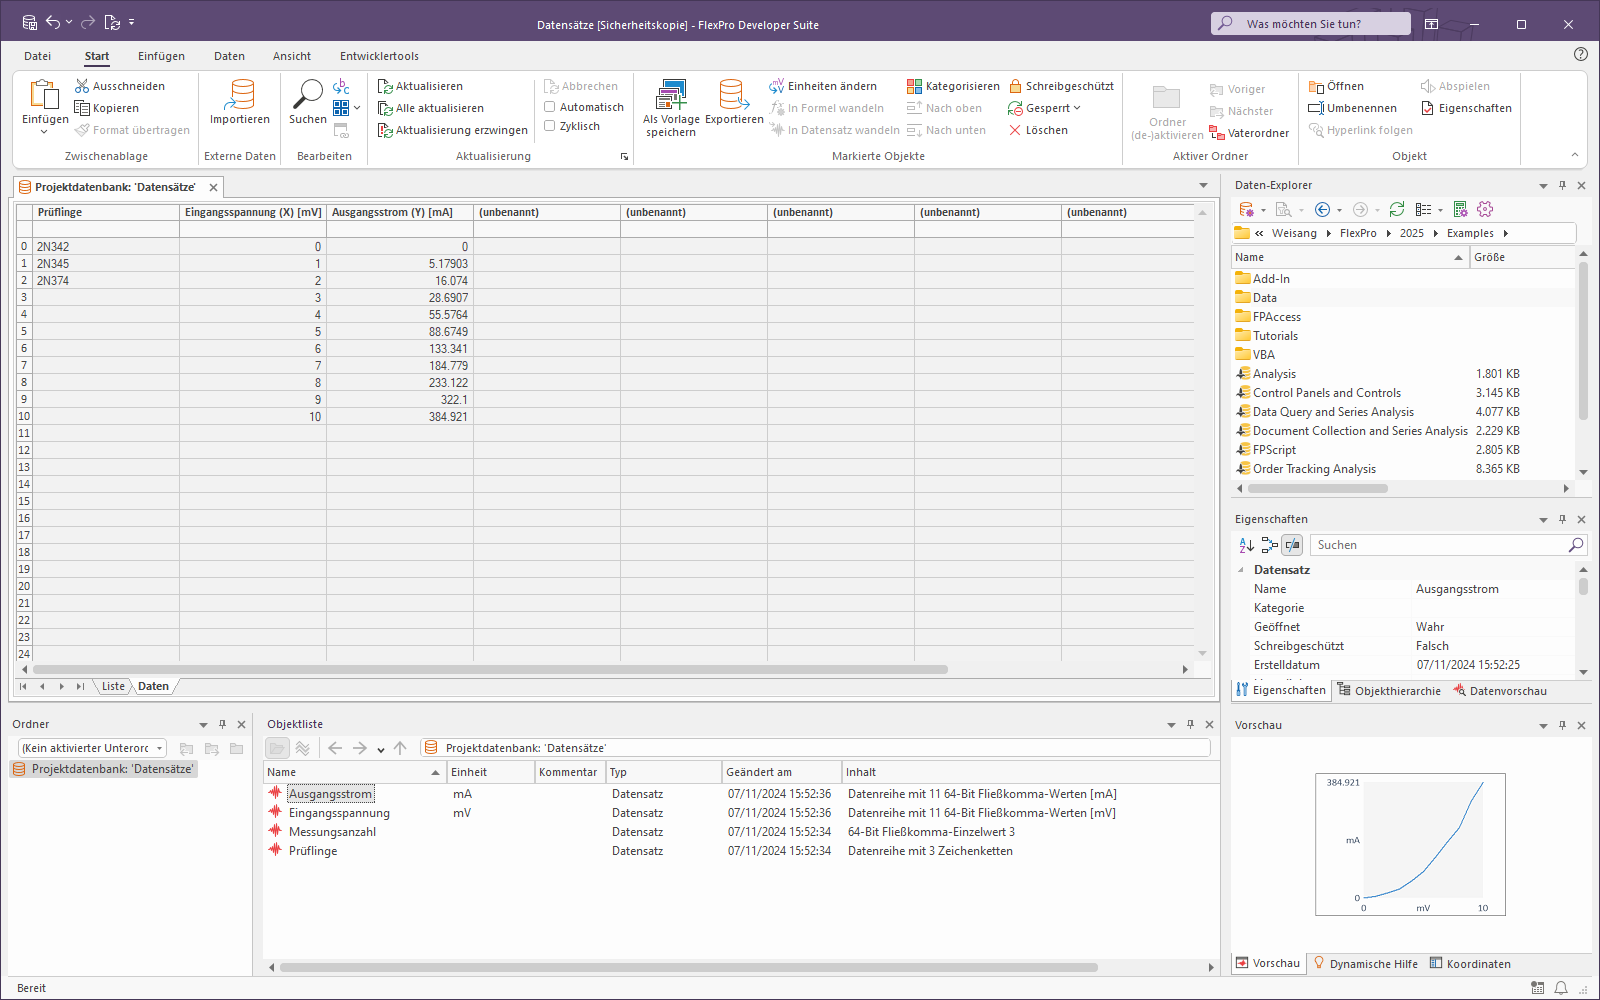Image resolution: width=1600 pixels, height=1000 pixels.
Task: Open the Einfügen ribbon tab
Action: tap(161, 56)
